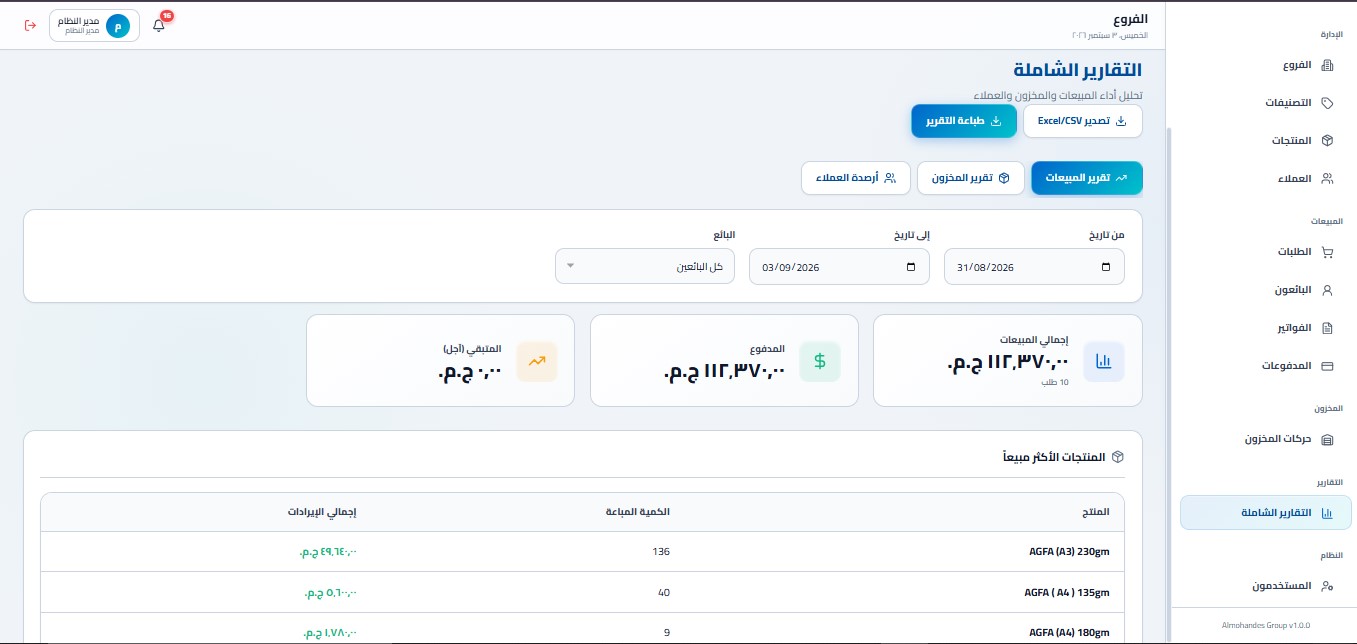Click the إلى تاريخ date input 03/09/2026

point(839,267)
